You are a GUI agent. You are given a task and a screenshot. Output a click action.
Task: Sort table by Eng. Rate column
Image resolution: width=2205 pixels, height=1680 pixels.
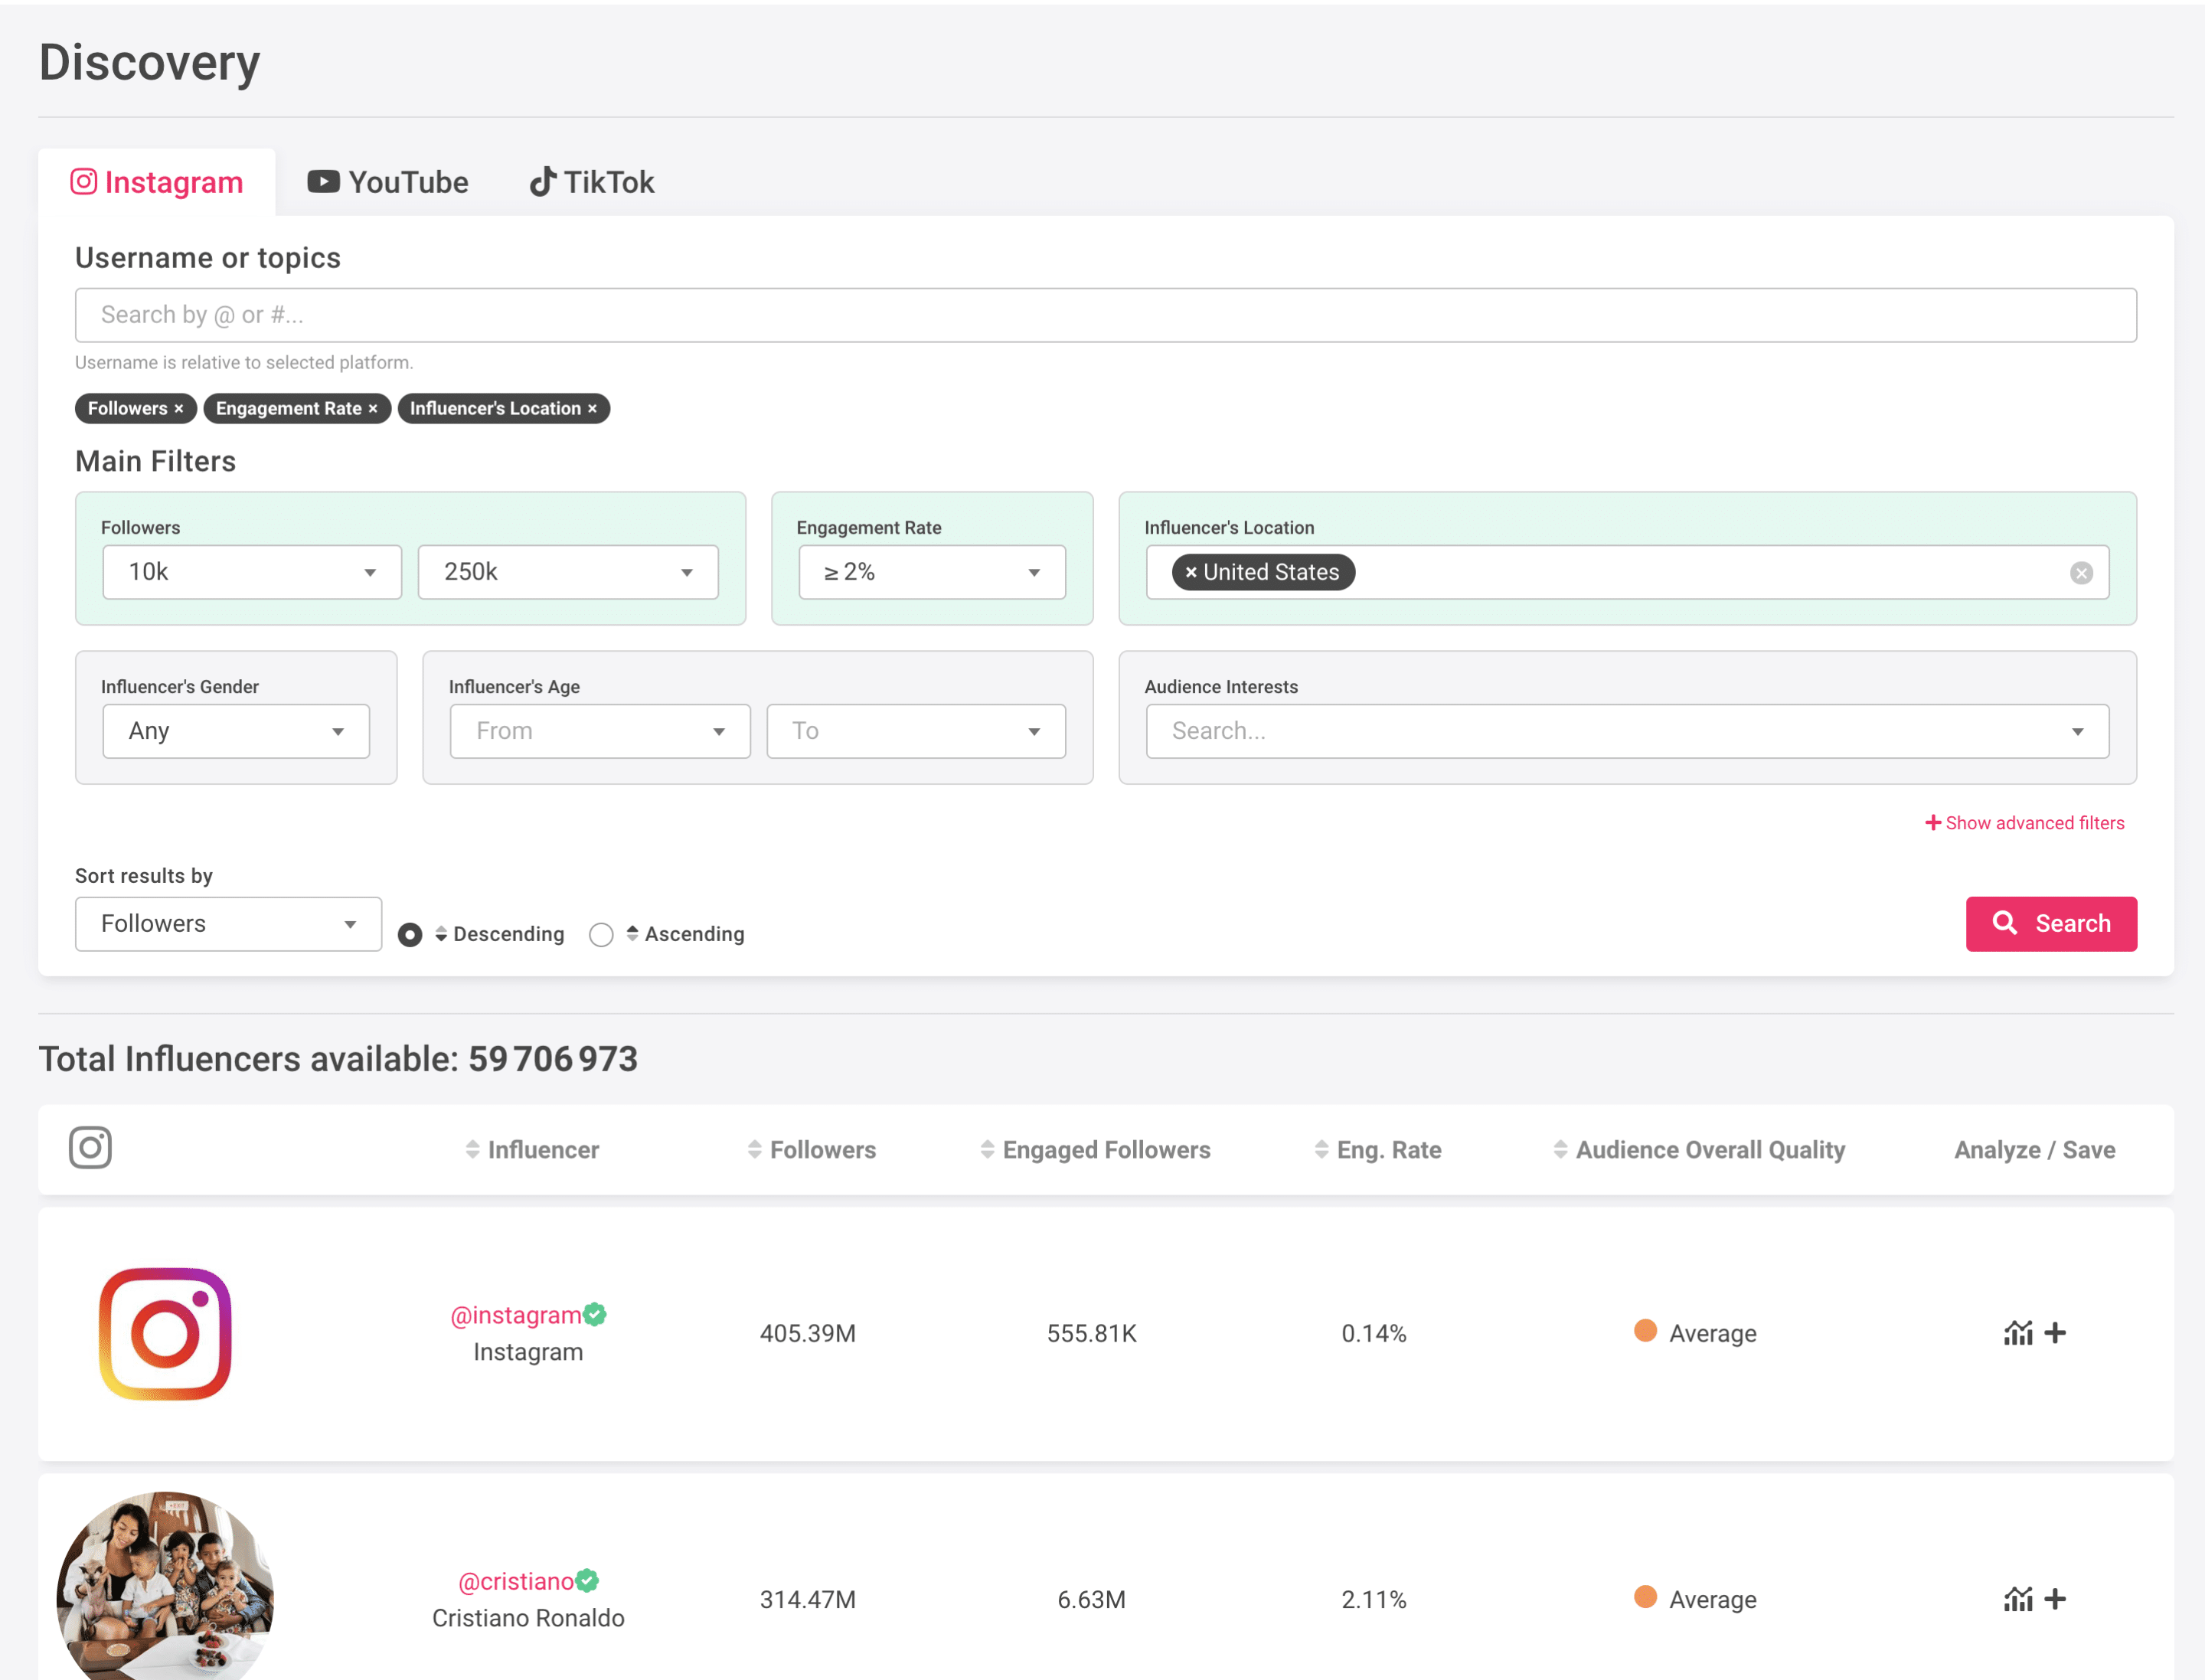[x=1378, y=1150]
